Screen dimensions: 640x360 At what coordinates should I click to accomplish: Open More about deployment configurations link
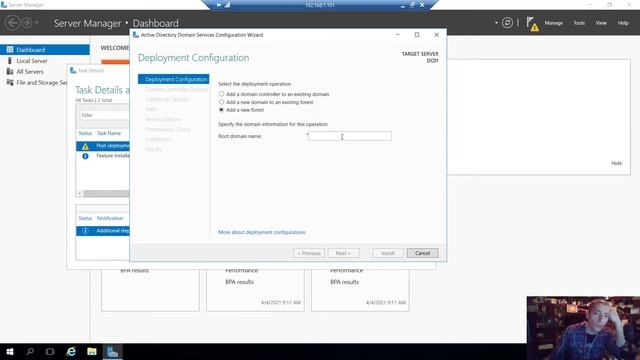click(262, 232)
